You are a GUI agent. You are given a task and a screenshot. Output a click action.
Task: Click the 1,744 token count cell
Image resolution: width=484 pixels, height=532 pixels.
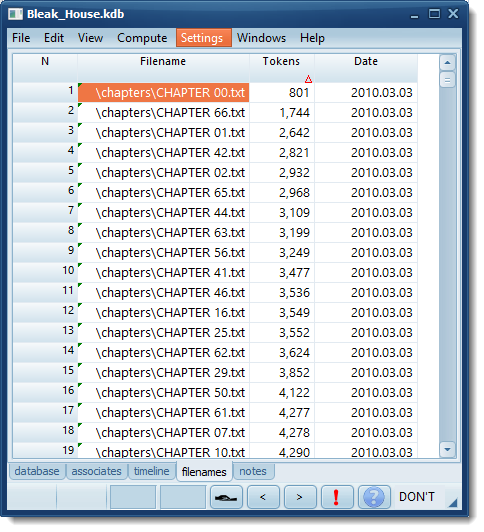(x=282, y=113)
